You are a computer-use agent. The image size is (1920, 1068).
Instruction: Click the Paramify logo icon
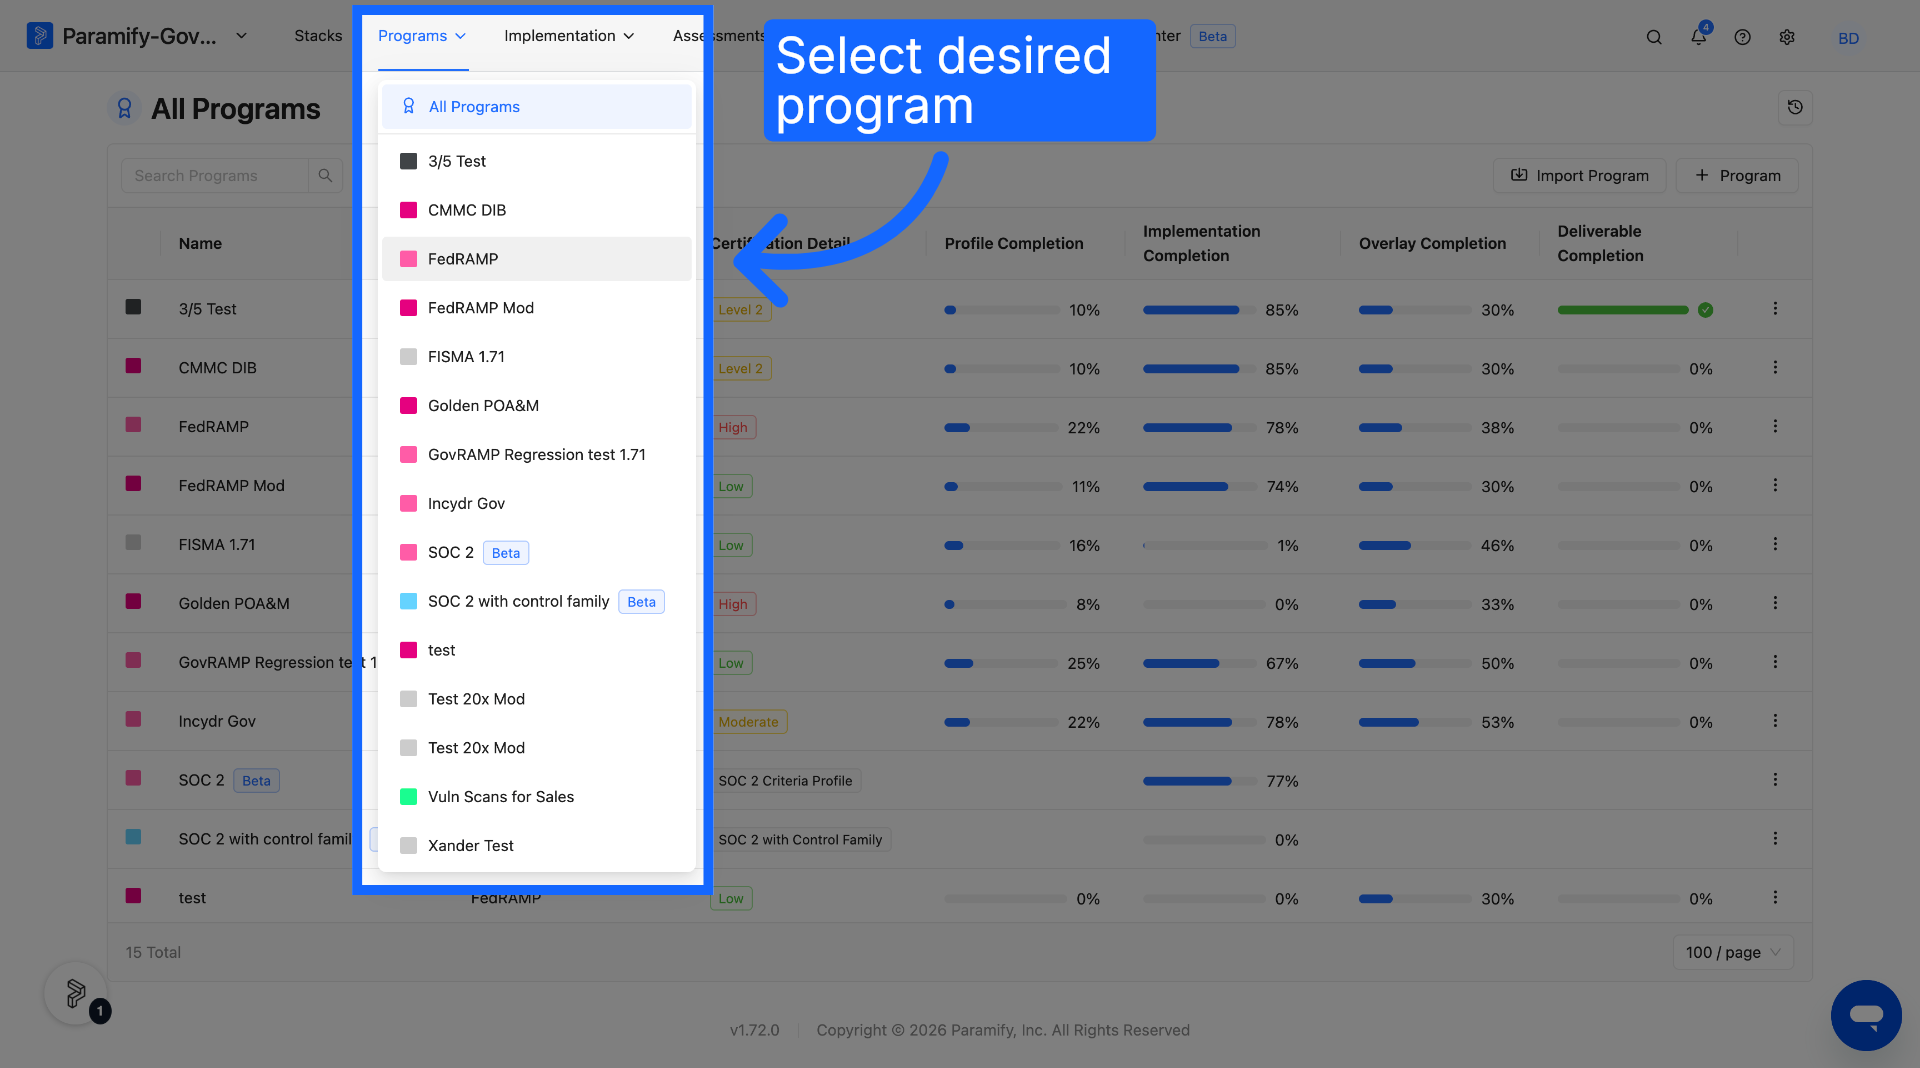[x=40, y=36]
